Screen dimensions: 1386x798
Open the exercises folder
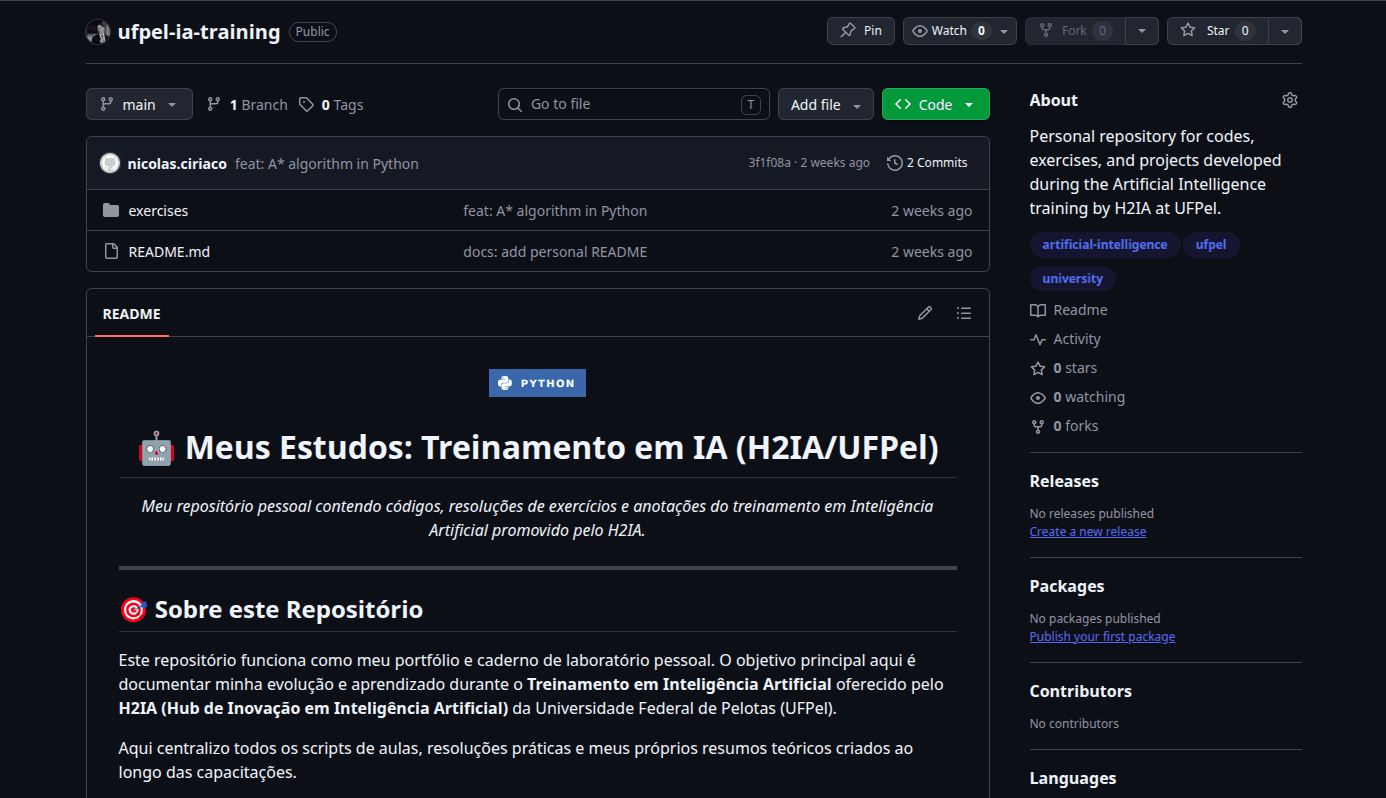pyautogui.click(x=158, y=211)
